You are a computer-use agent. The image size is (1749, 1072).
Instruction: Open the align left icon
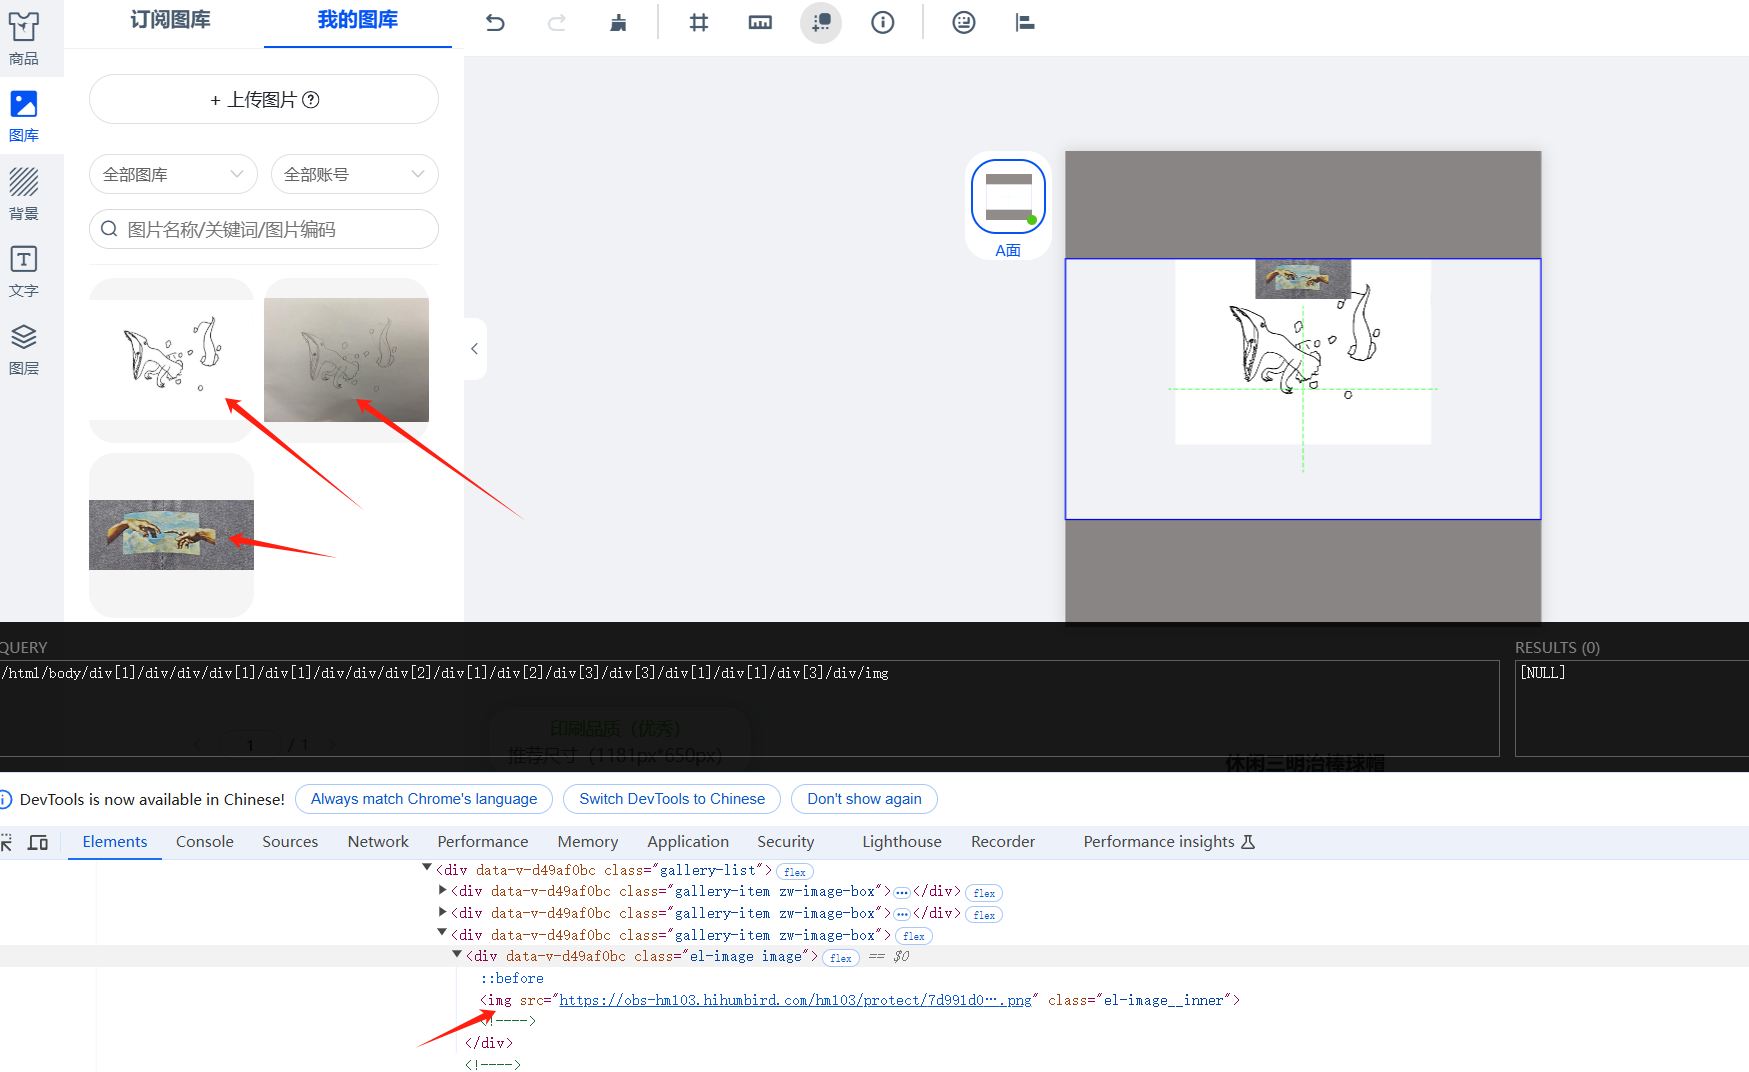point(1024,22)
